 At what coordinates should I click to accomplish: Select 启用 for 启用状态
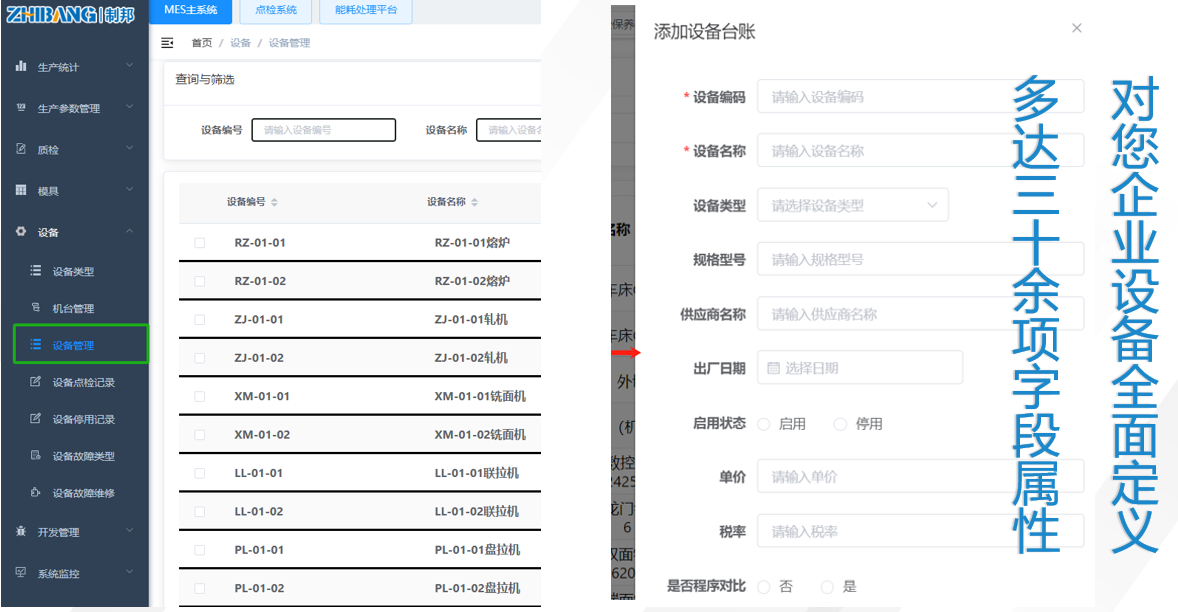(764, 423)
